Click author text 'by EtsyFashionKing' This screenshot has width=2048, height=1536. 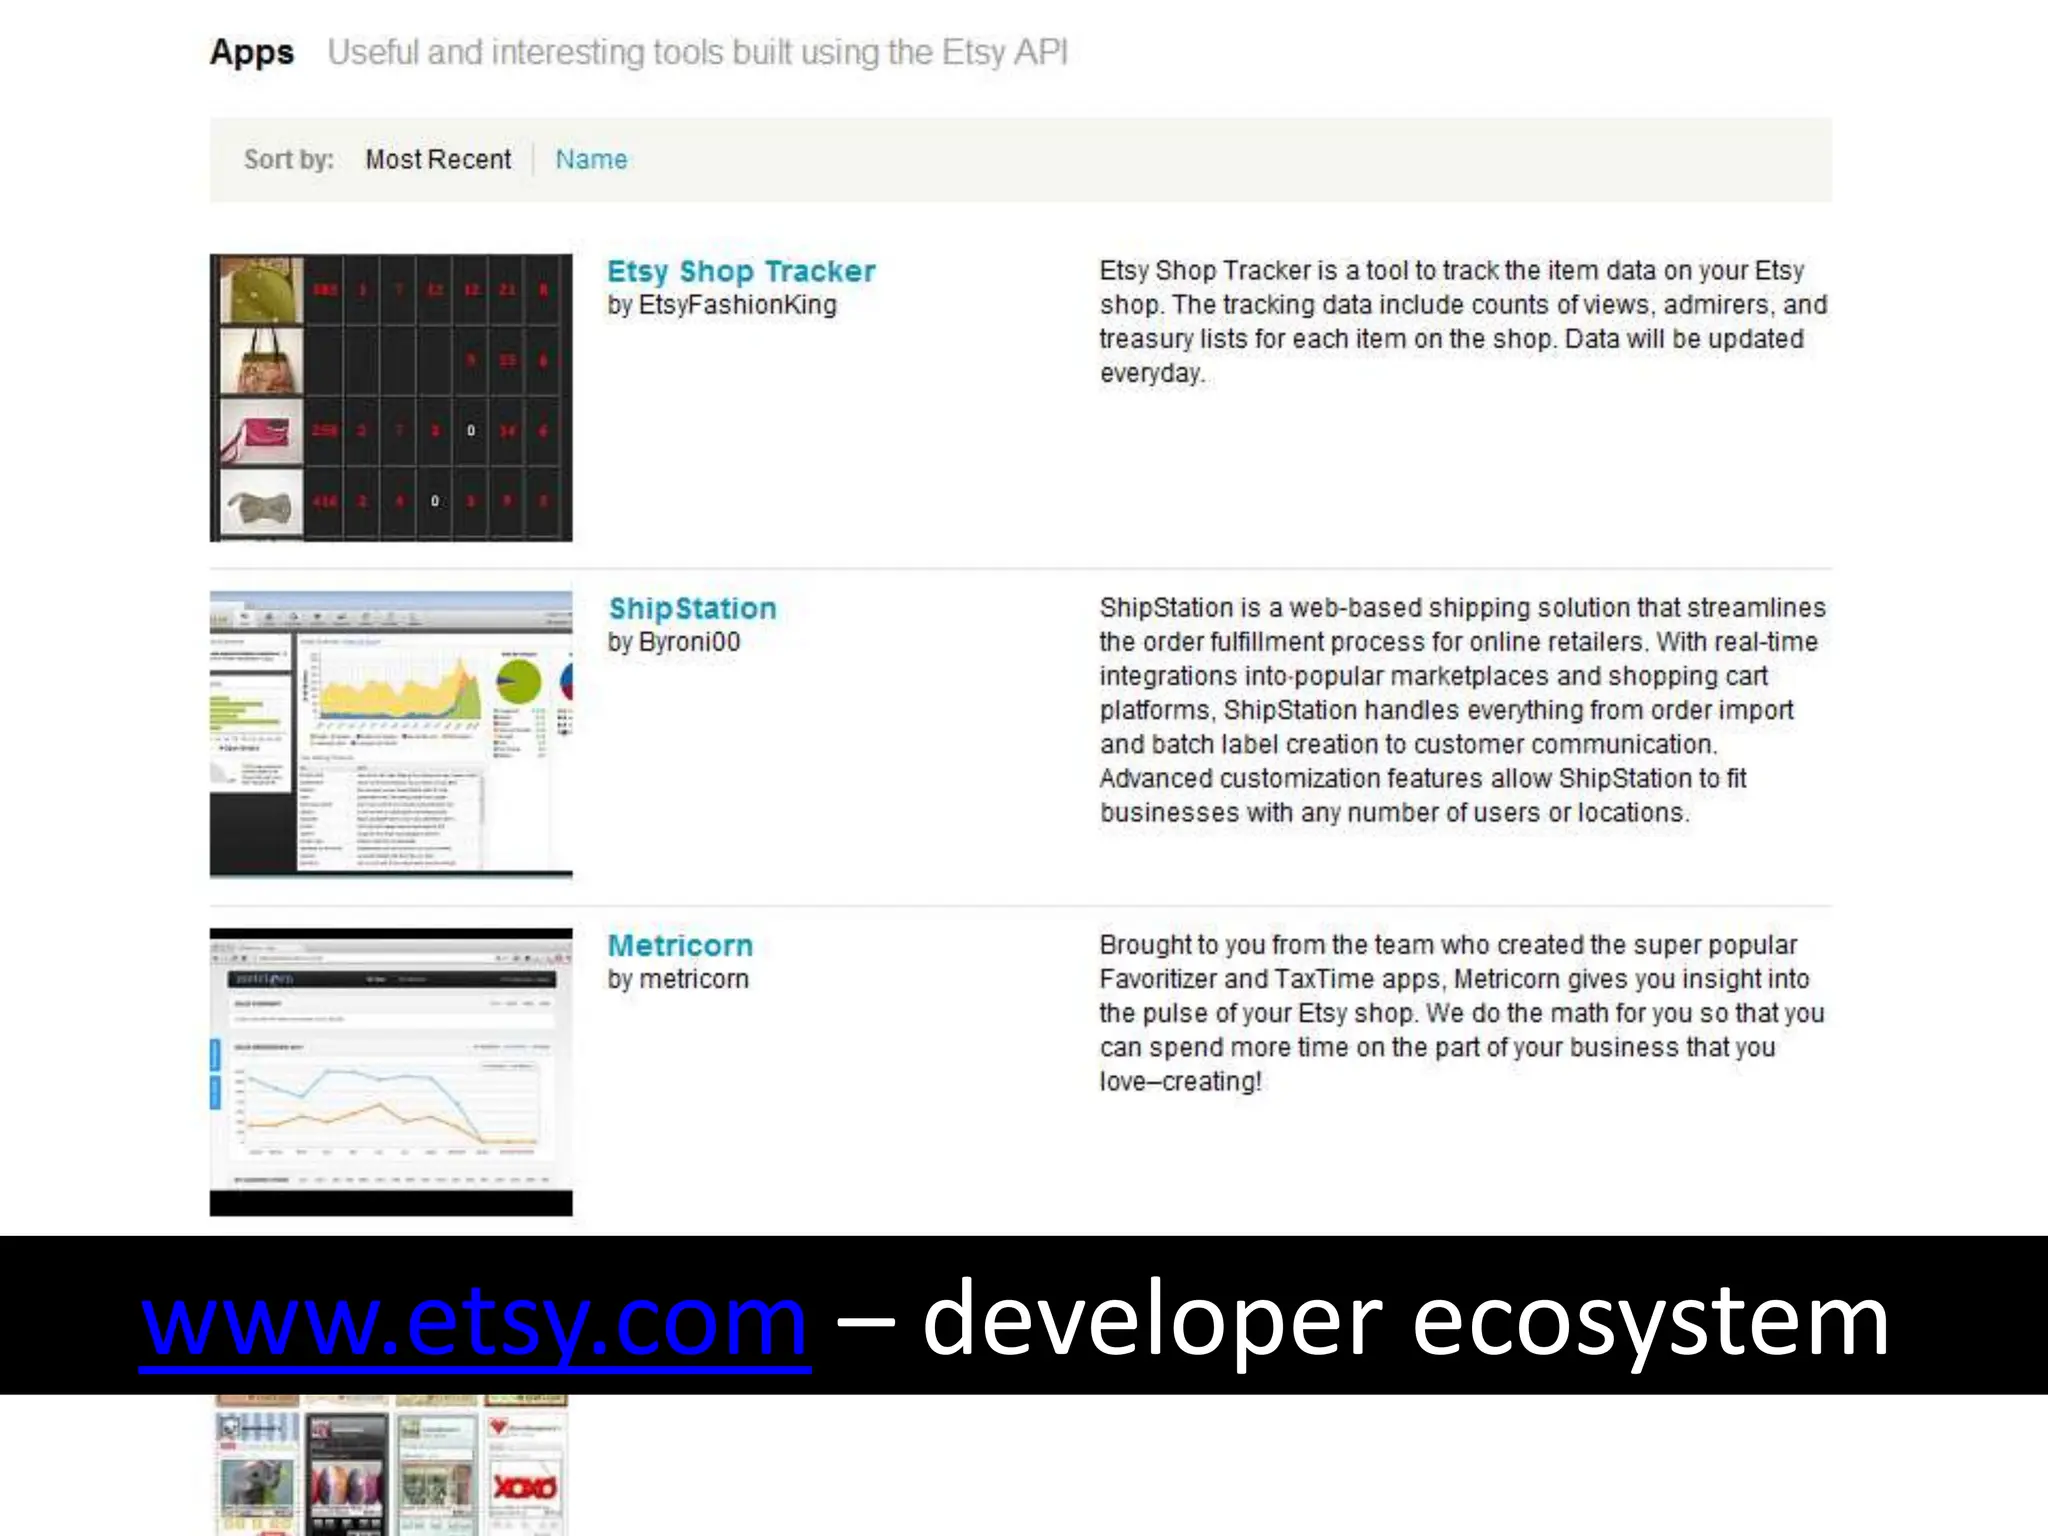(x=722, y=305)
